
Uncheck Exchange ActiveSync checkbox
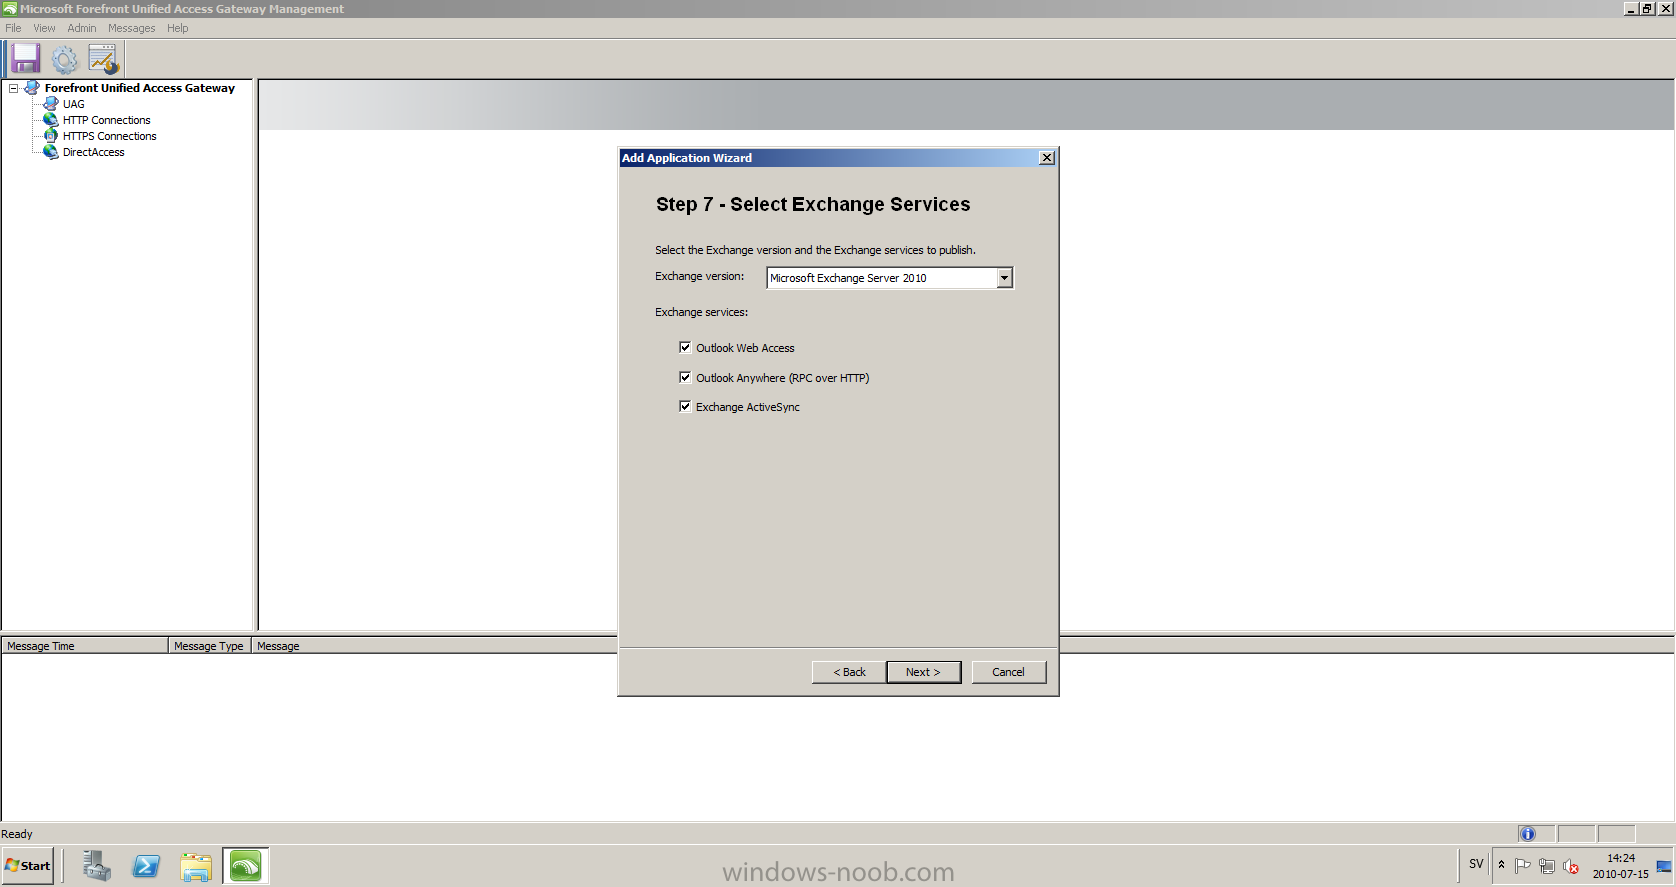(x=685, y=407)
